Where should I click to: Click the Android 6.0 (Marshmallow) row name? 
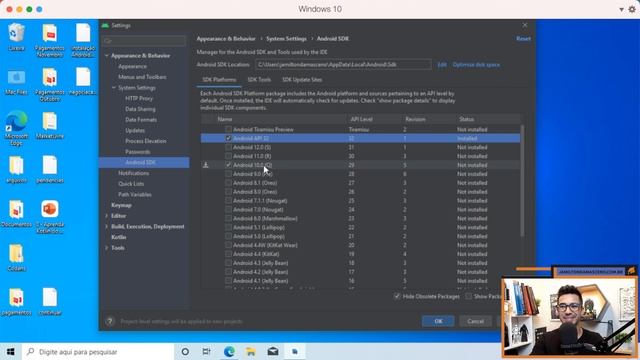point(265,218)
